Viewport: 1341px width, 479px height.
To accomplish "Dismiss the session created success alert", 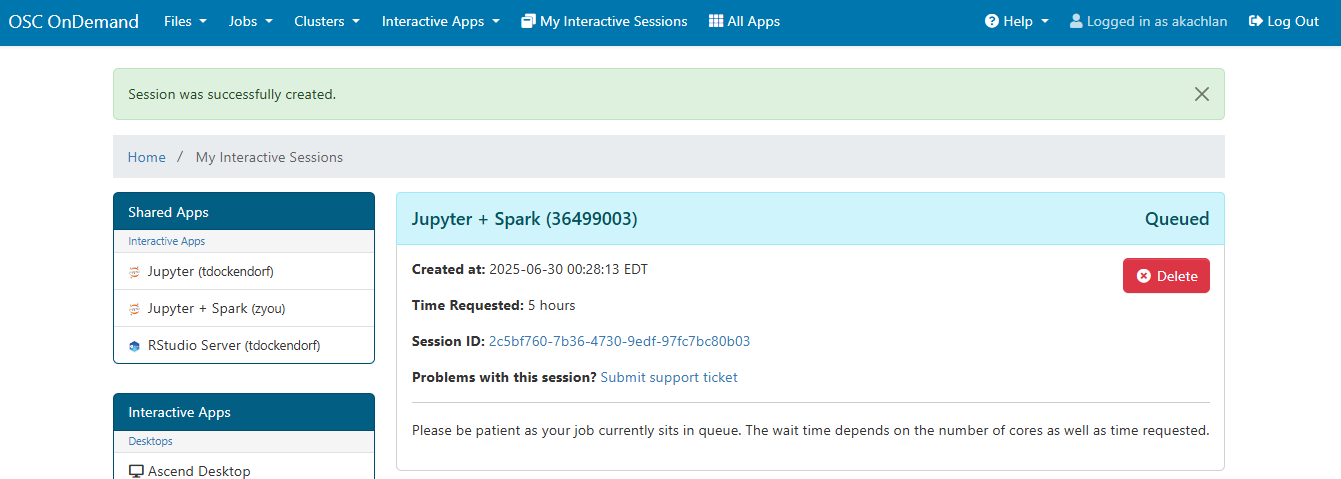I will coord(1201,94).
